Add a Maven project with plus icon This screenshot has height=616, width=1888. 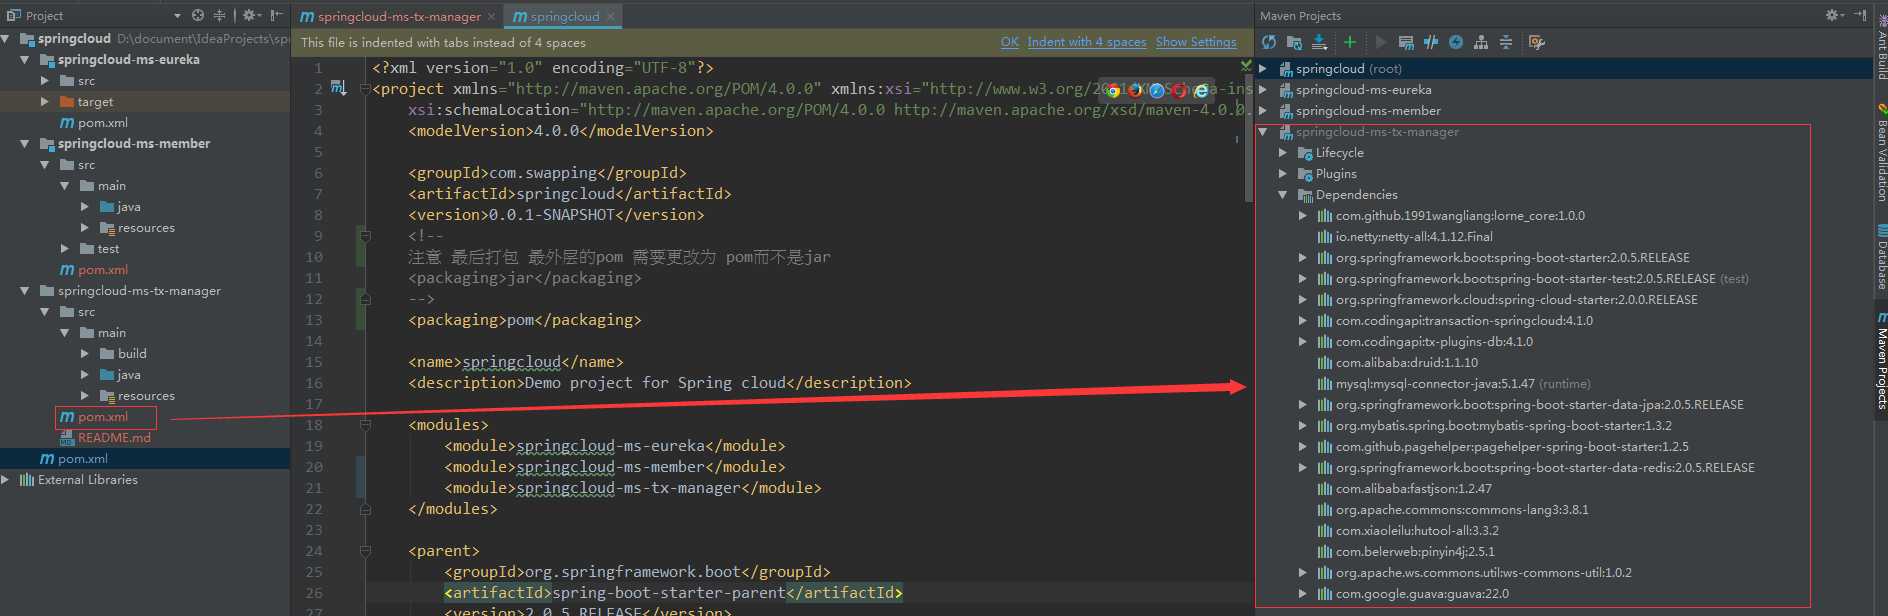pos(1349,42)
